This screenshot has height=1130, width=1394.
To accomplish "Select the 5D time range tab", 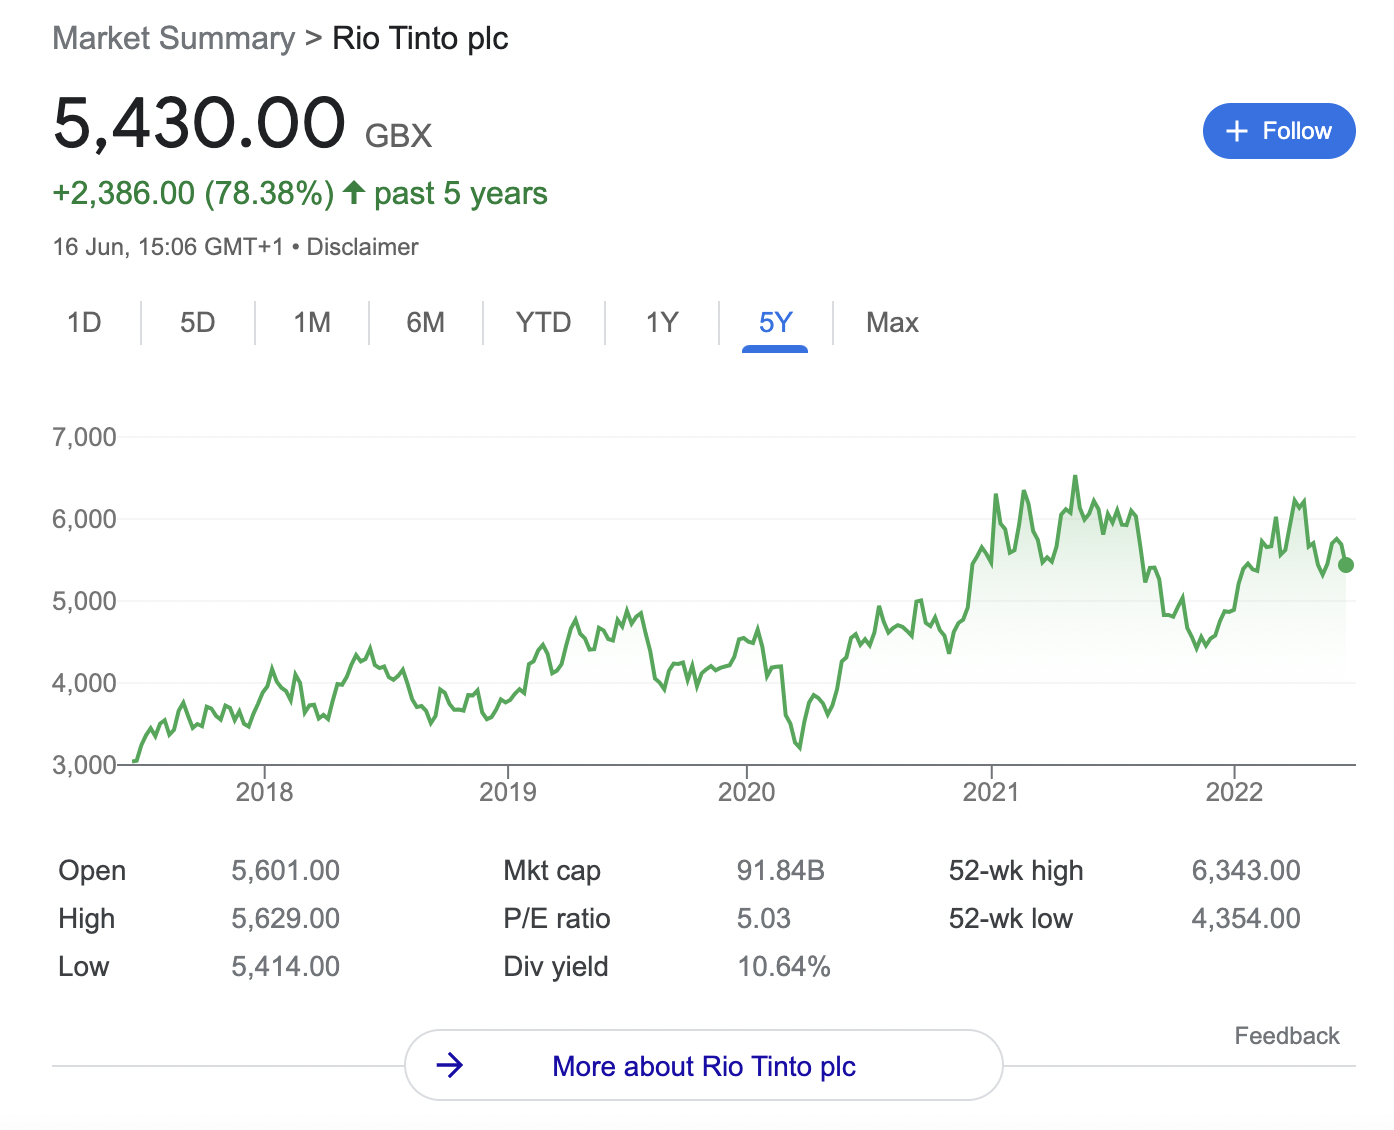I will (x=198, y=322).
